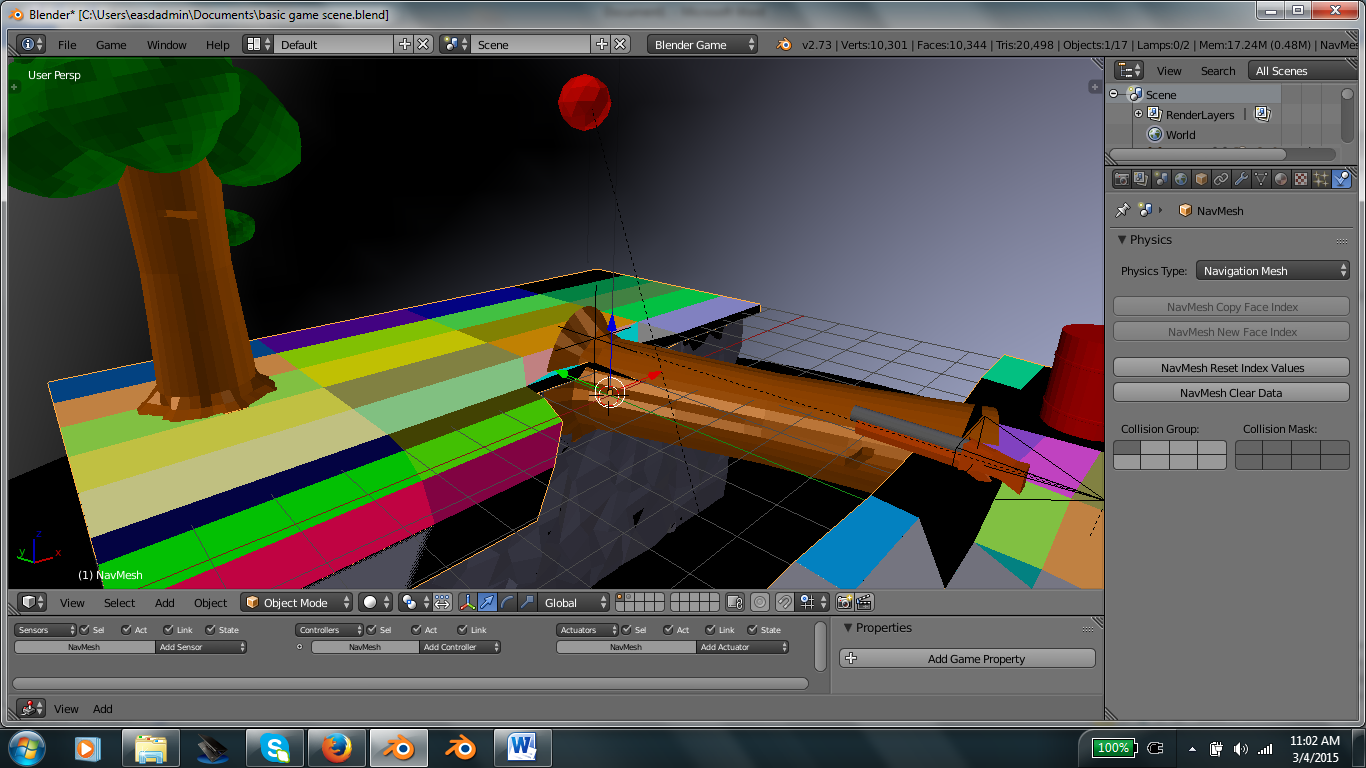Click NavMesh Reset Index Values button

(1231, 367)
